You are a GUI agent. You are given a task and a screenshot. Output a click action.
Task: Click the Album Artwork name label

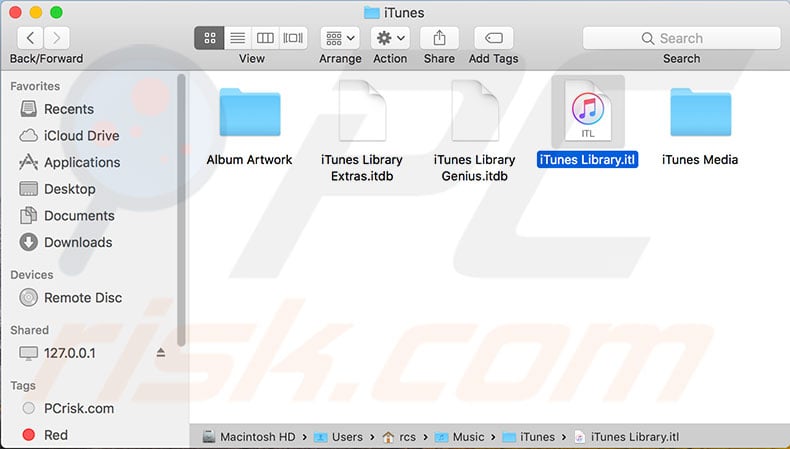(249, 160)
